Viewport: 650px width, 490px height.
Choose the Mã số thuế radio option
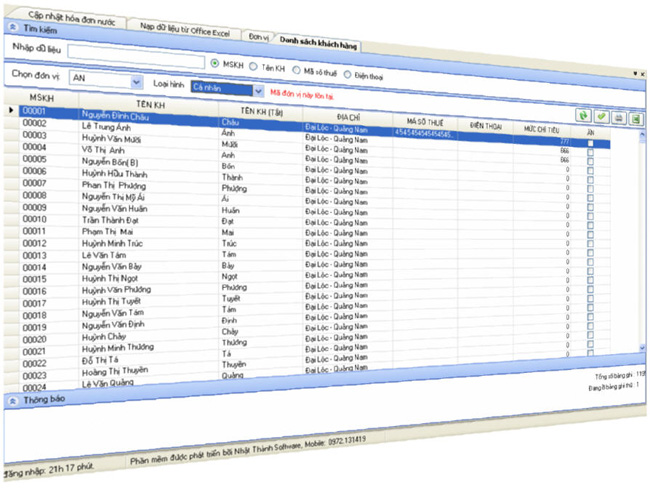(x=297, y=69)
